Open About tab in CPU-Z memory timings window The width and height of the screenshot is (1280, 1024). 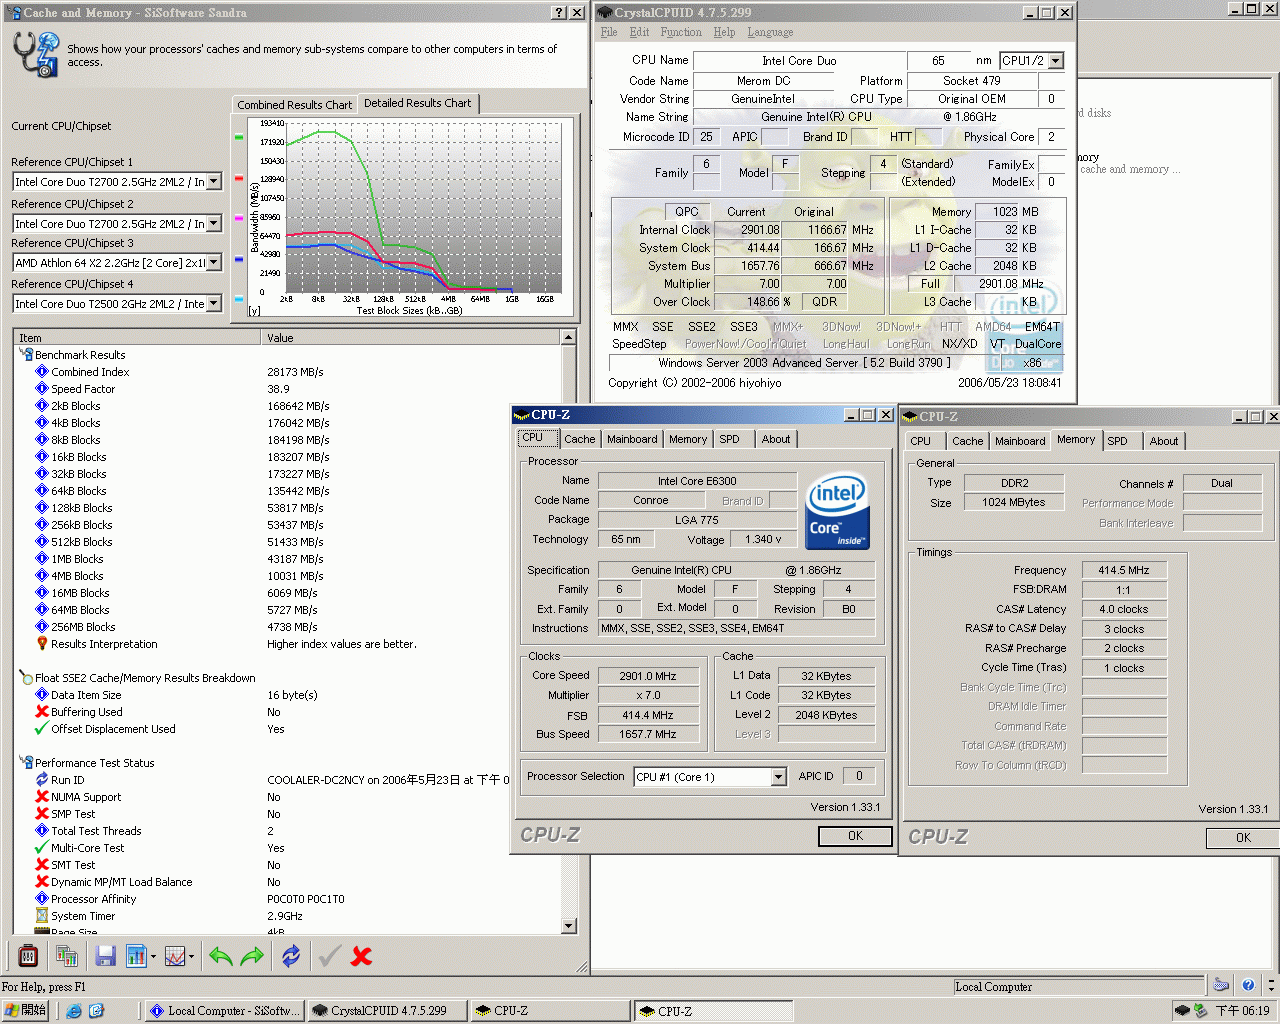1163,441
